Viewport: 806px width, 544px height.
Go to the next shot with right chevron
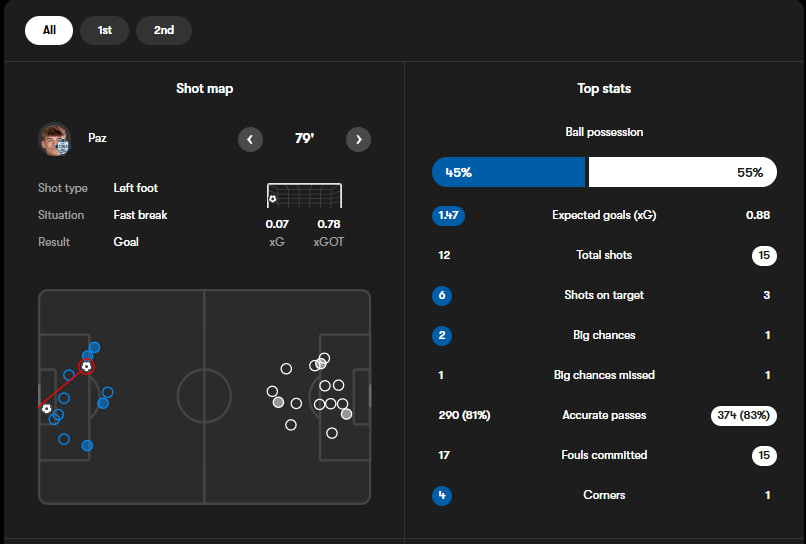click(358, 139)
